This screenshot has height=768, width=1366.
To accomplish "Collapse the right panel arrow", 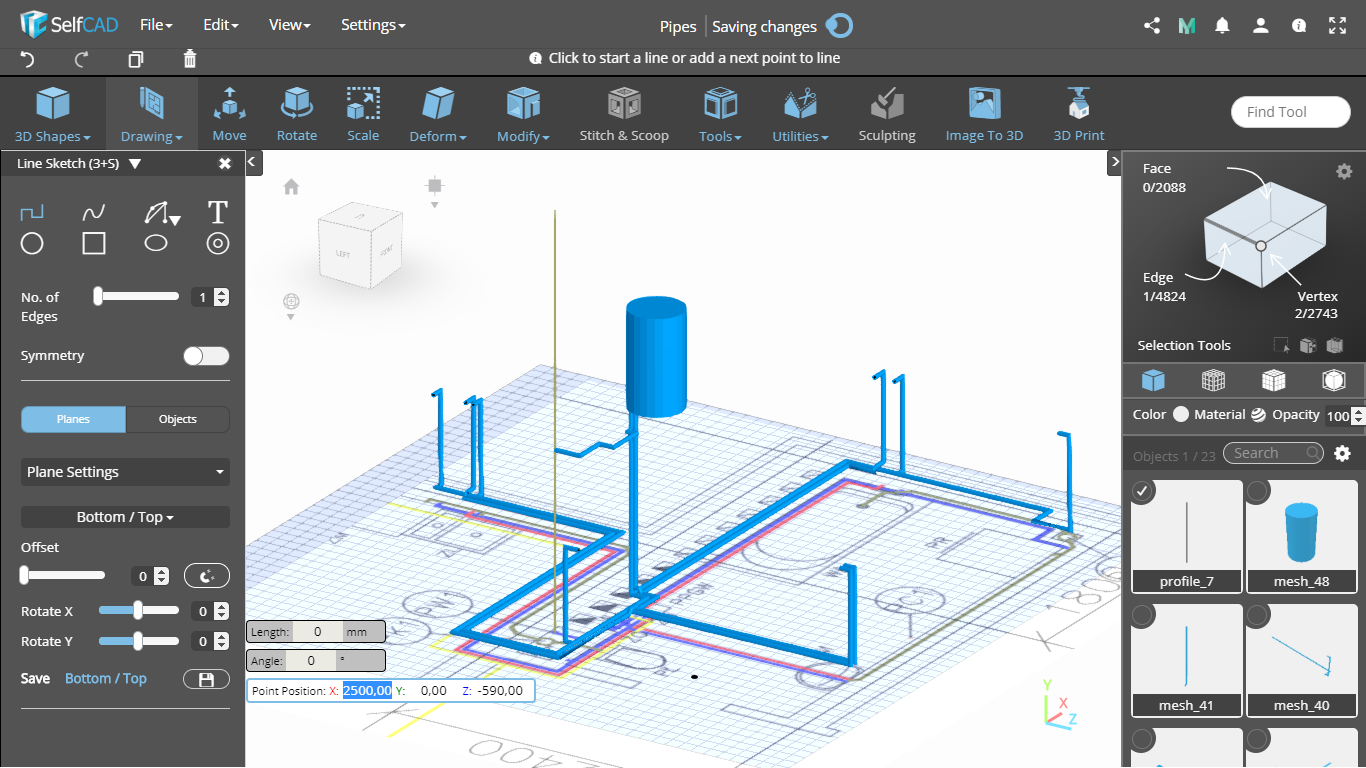I will tap(1114, 161).
